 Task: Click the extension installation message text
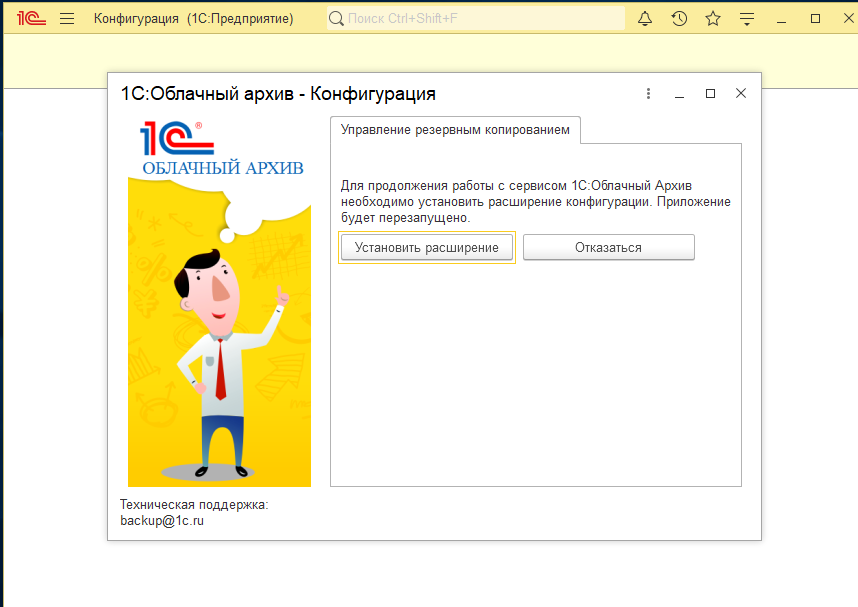point(536,201)
